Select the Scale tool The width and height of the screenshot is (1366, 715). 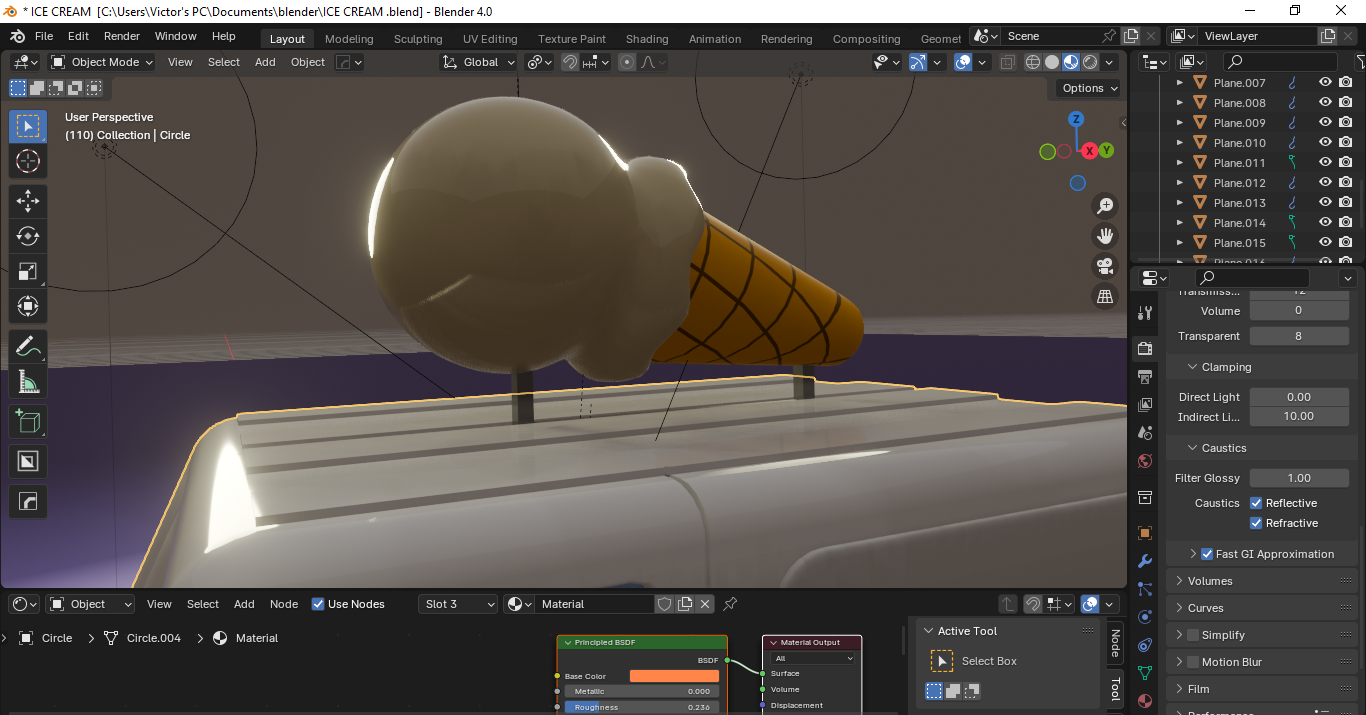tap(28, 271)
